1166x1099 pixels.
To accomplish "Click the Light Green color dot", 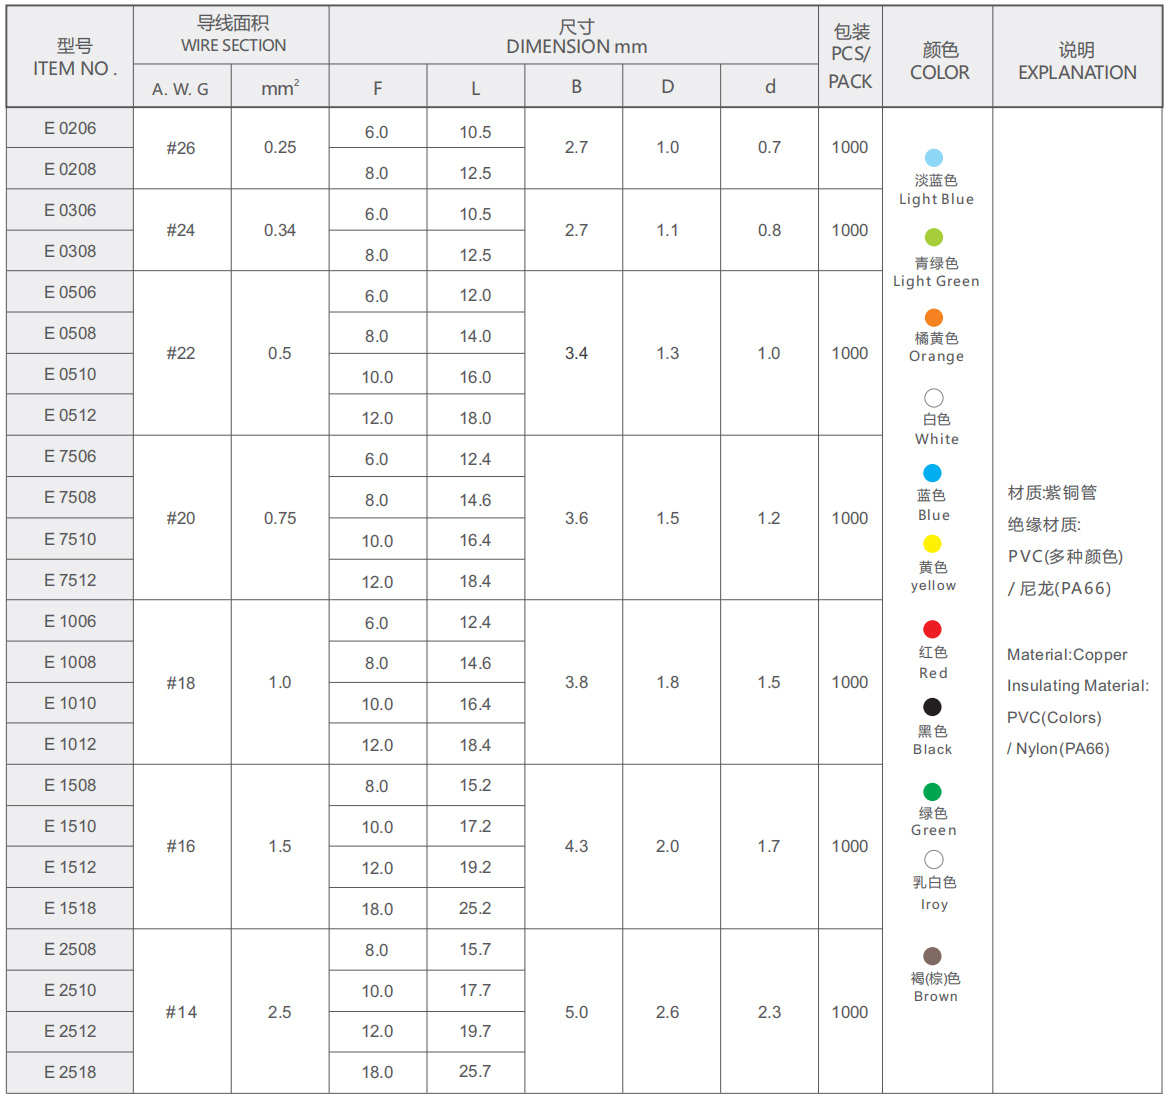I will click(933, 237).
